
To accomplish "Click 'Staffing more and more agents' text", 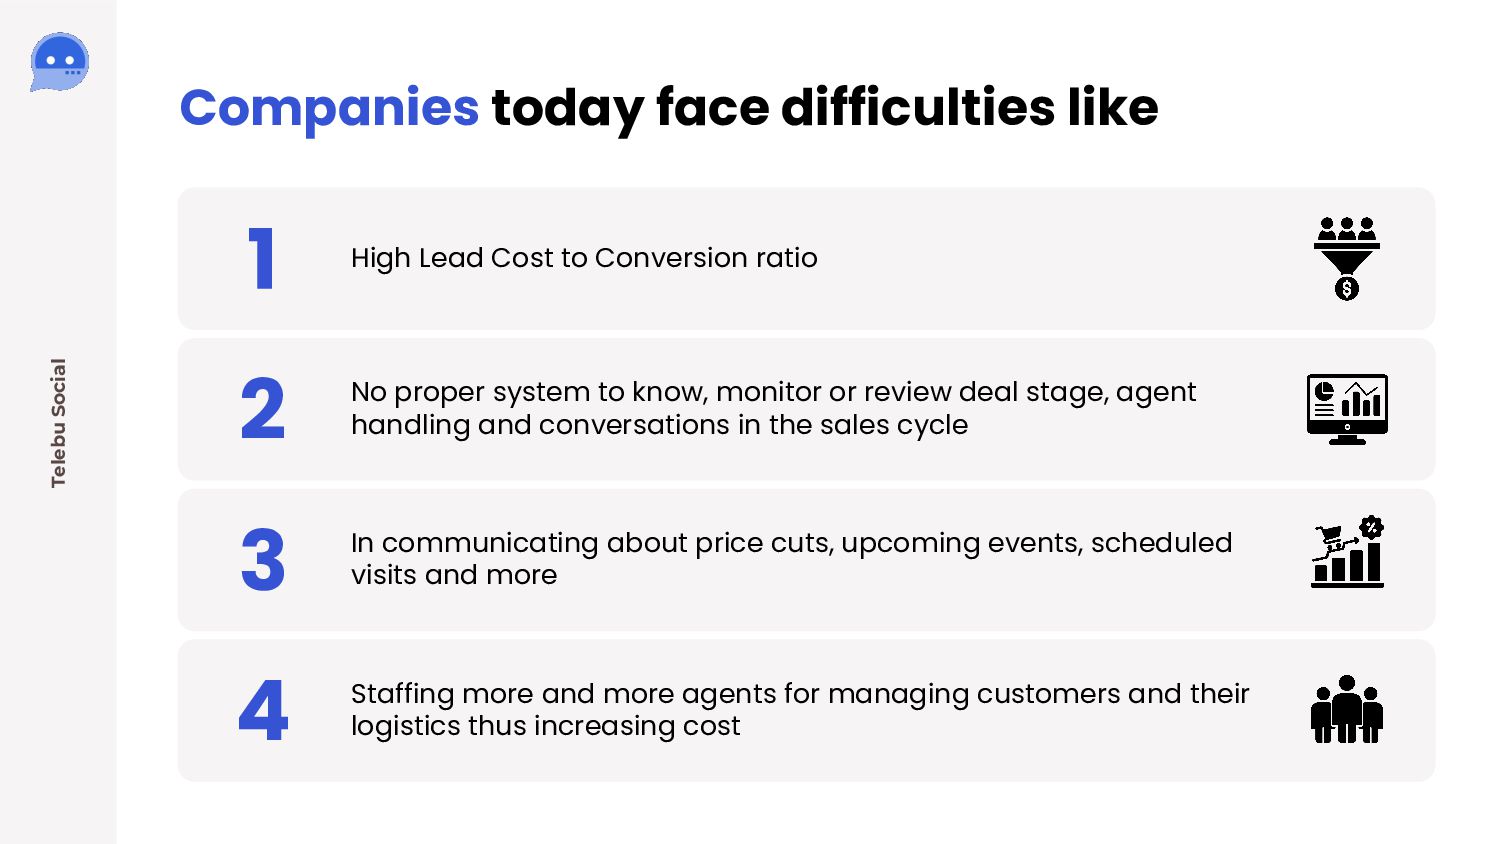I will pyautogui.click(x=564, y=694).
